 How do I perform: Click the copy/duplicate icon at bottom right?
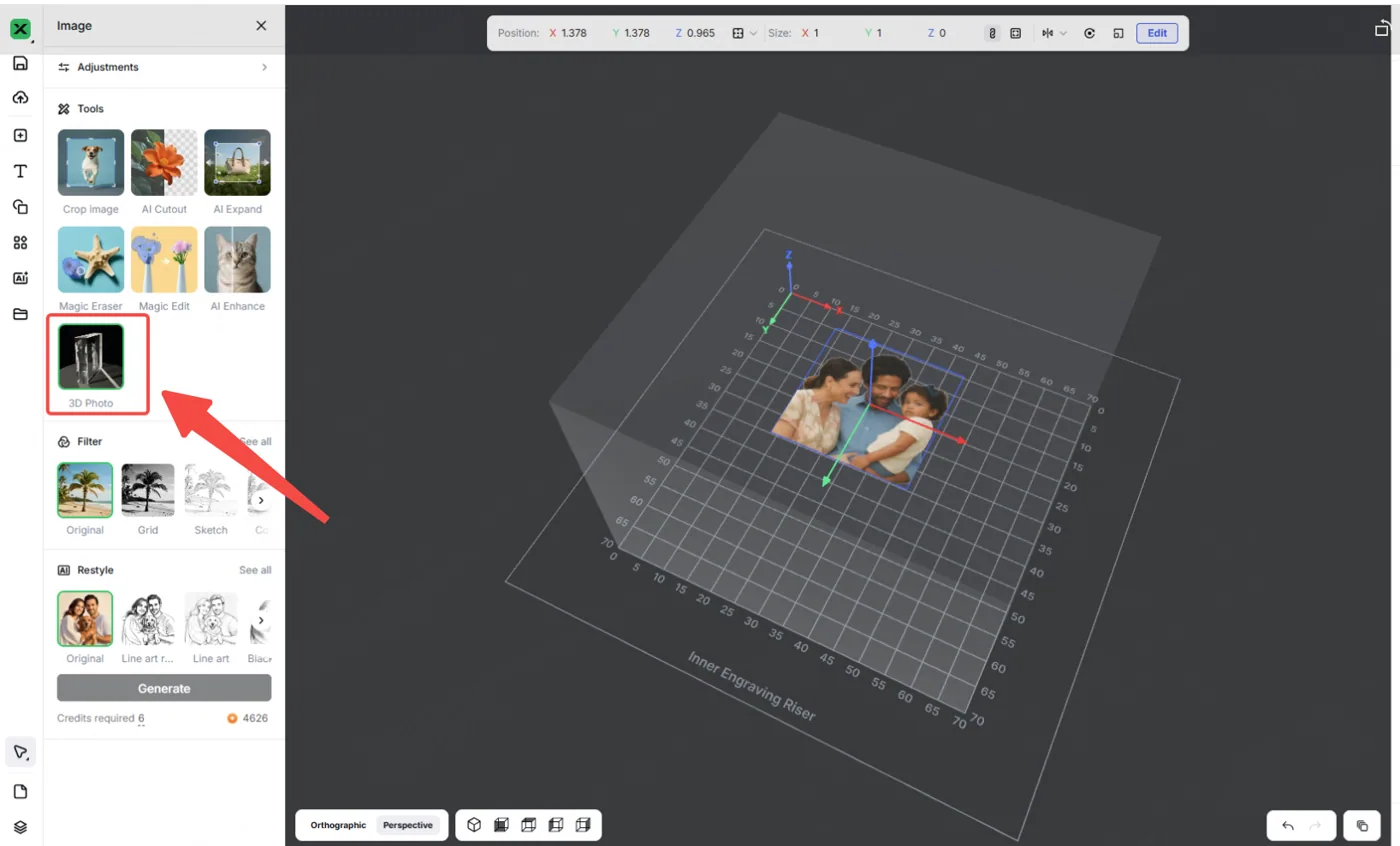[x=1362, y=826]
